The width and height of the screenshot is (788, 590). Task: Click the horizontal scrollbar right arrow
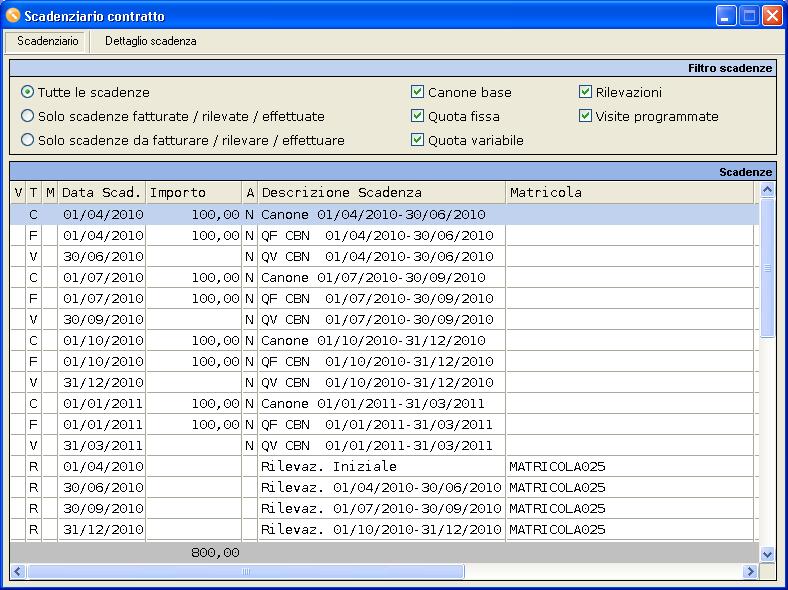tap(750, 571)
